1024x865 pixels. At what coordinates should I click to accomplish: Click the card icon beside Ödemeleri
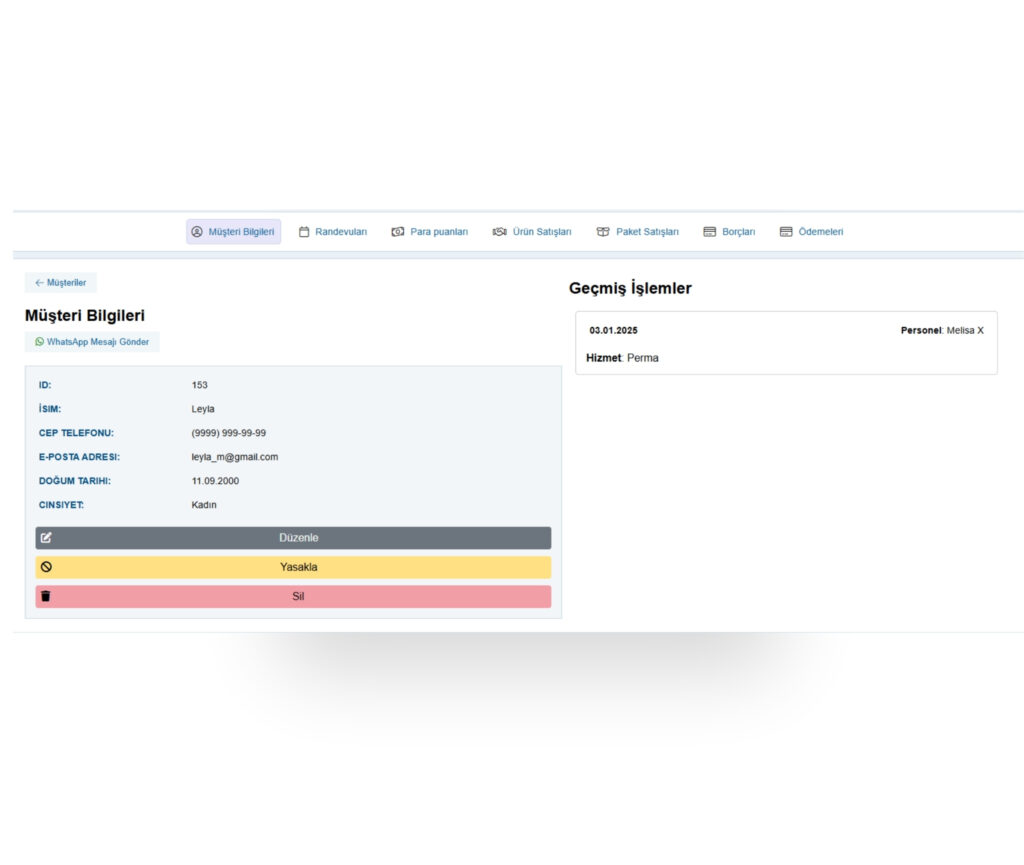[786, 232]
